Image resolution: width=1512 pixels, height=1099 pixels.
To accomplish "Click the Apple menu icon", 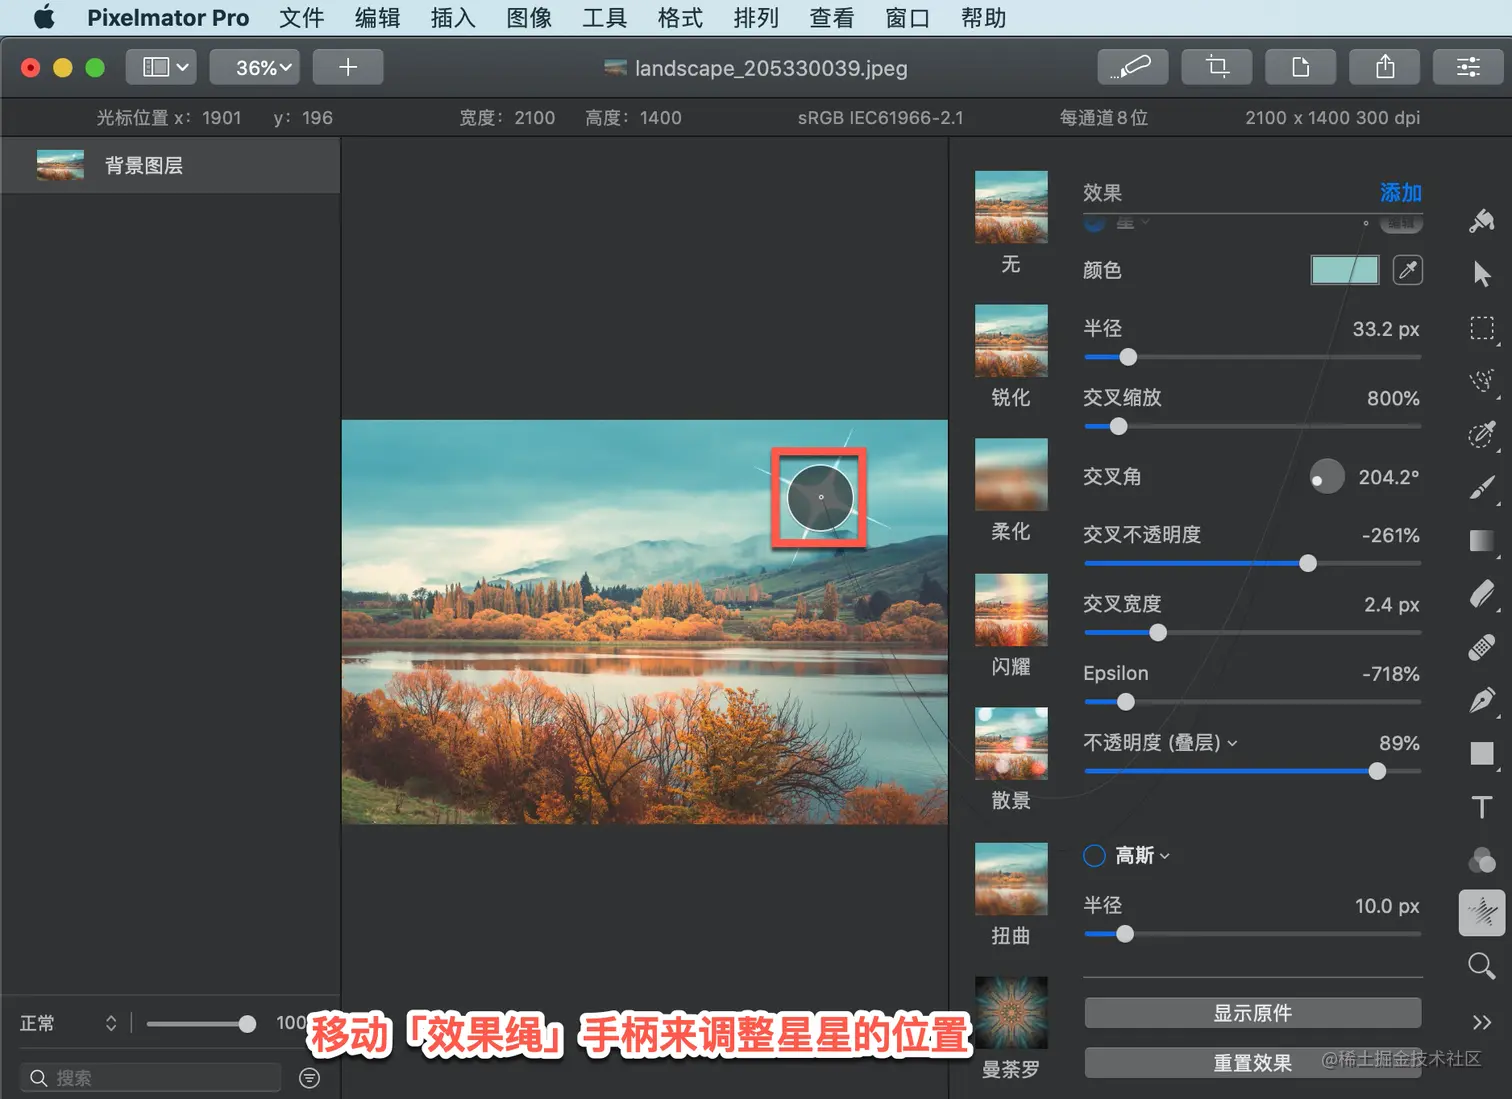I will tap(44, 18).
